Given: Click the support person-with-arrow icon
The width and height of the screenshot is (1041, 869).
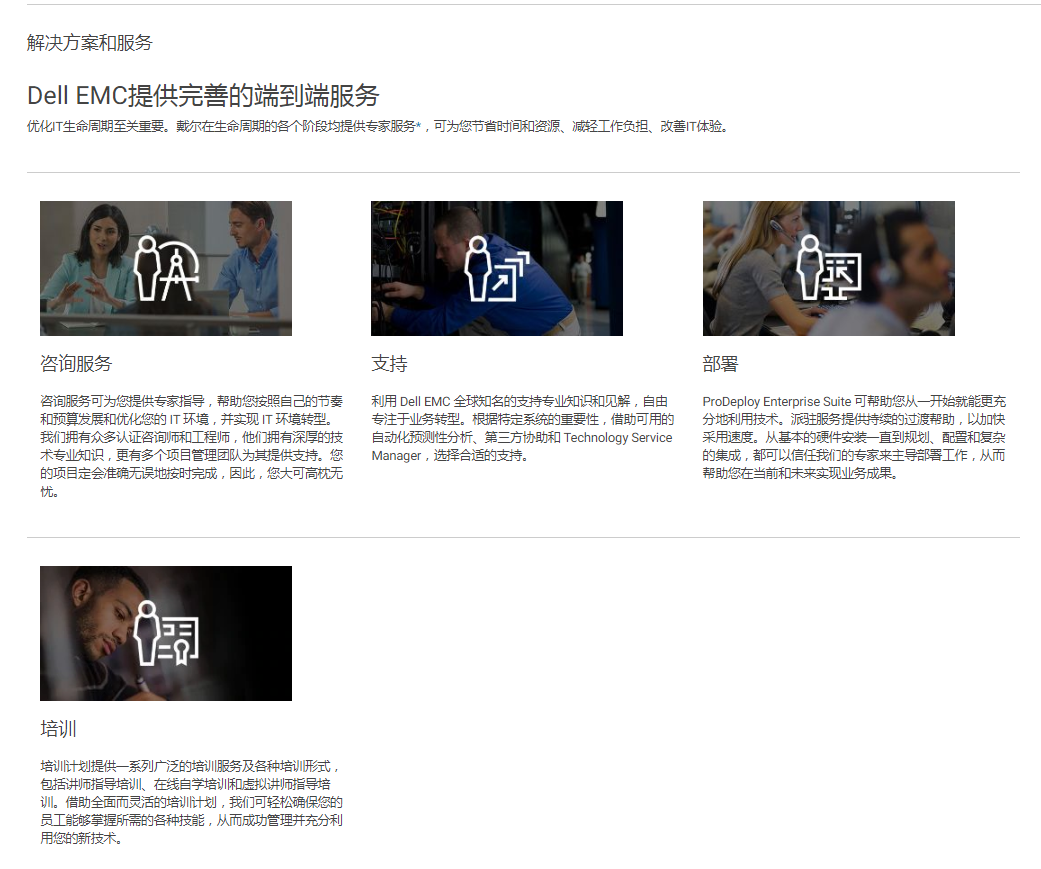Looking at the screenshot, I should point(497,268).
